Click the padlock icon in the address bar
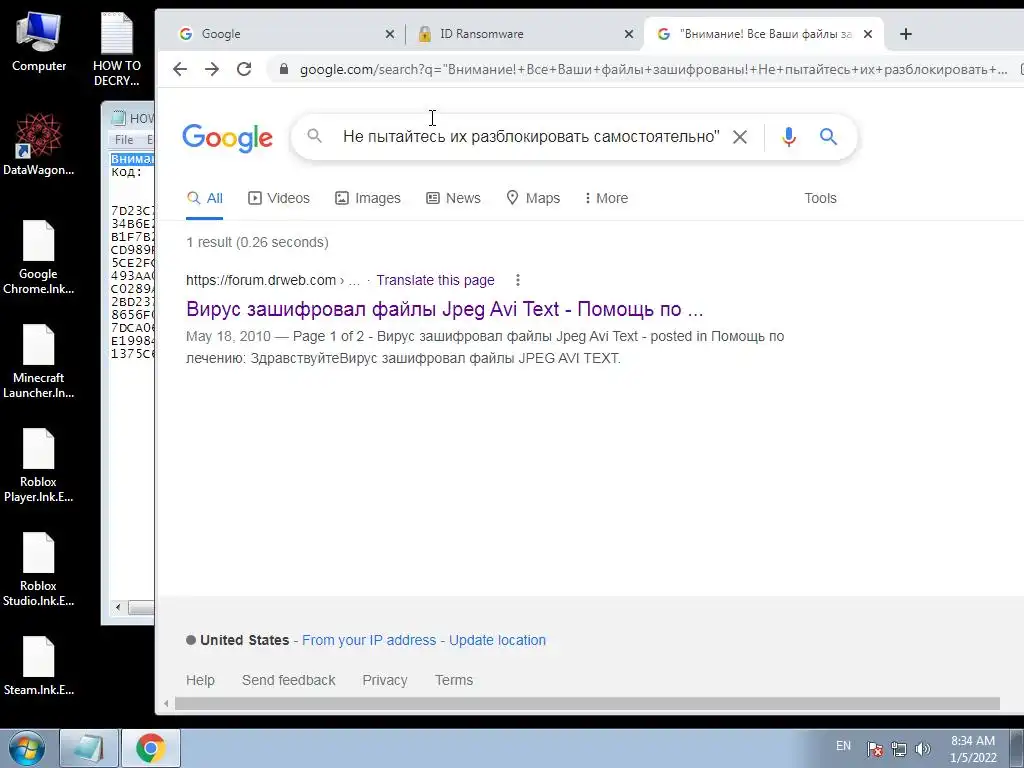 pyautogui.click(x=283, y=69)
